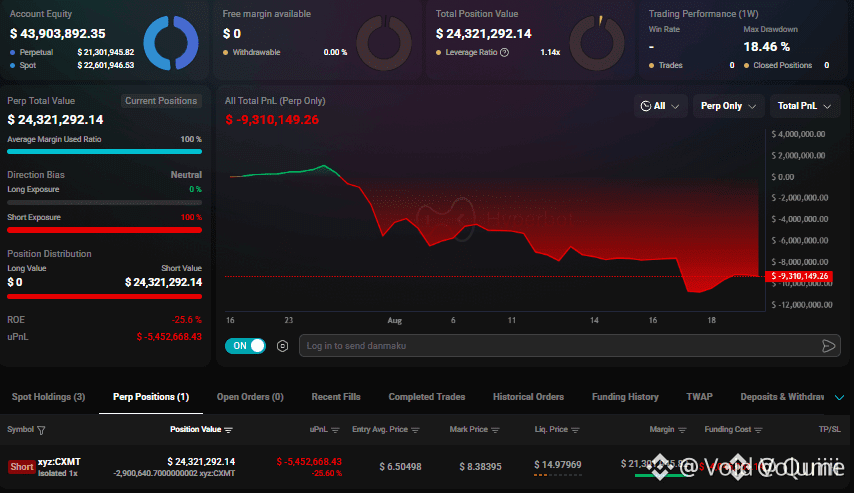Click the Symbol filter funnel icon

tap(41, 430)
